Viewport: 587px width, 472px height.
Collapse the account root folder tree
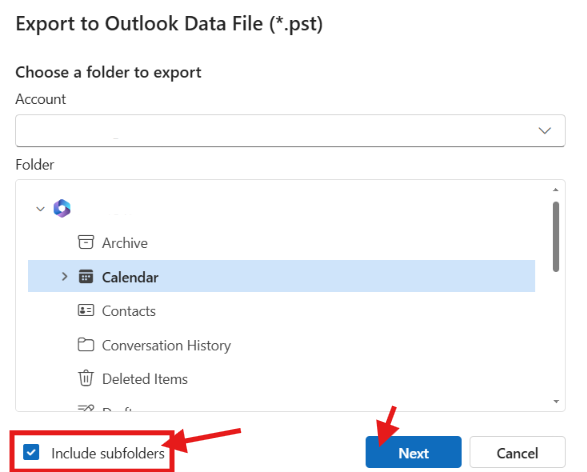[40, 209]
